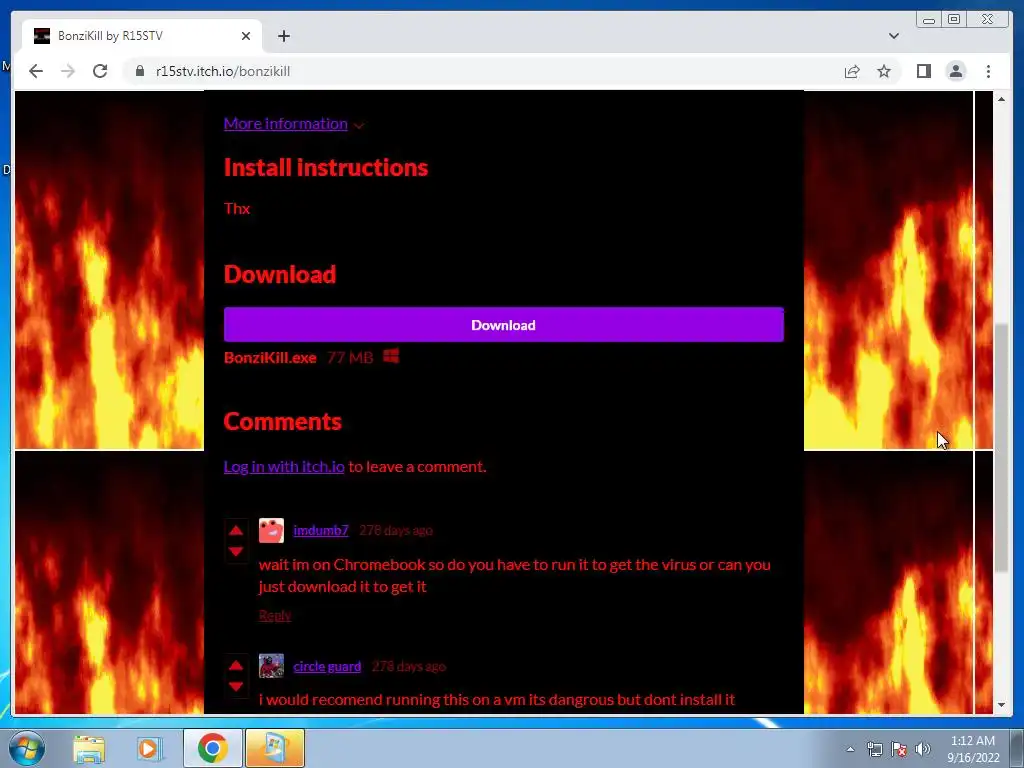This screenshot has height=768, width=1024.
Task: Click the browser forward arrow
Action: click(68, 71)
